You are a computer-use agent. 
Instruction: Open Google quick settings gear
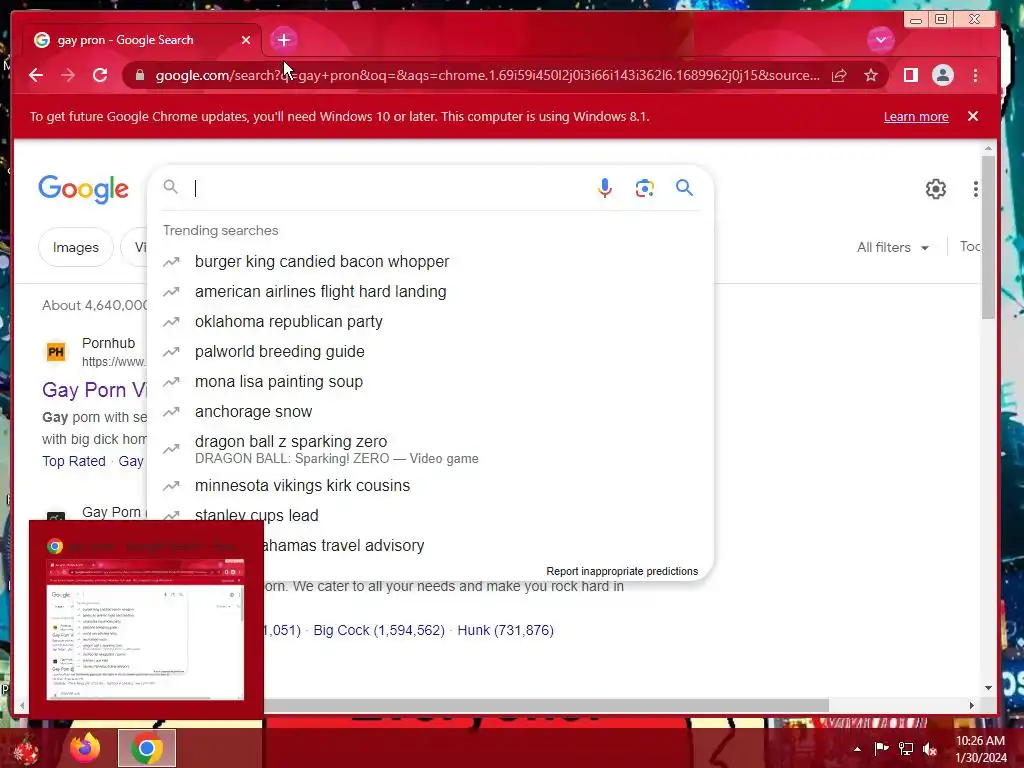tap(935, 189)
